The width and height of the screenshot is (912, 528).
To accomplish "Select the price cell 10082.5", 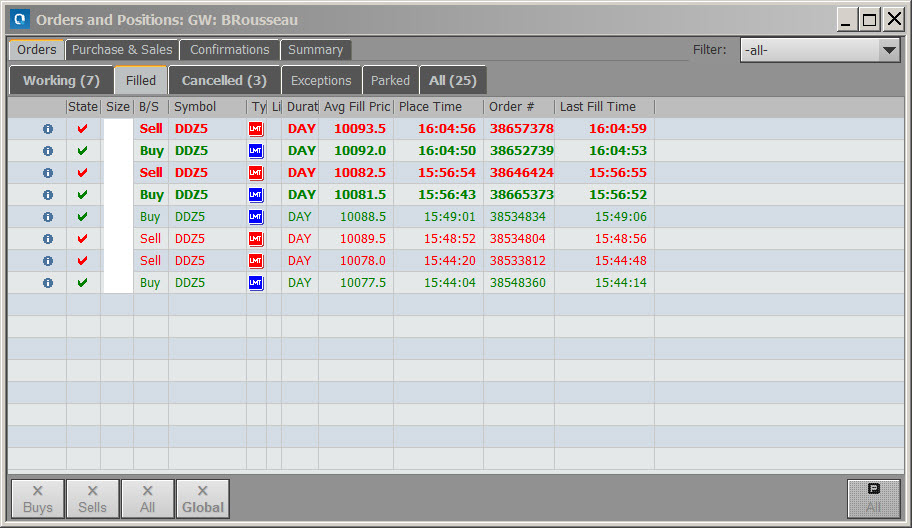I will [x=360, y=173].
